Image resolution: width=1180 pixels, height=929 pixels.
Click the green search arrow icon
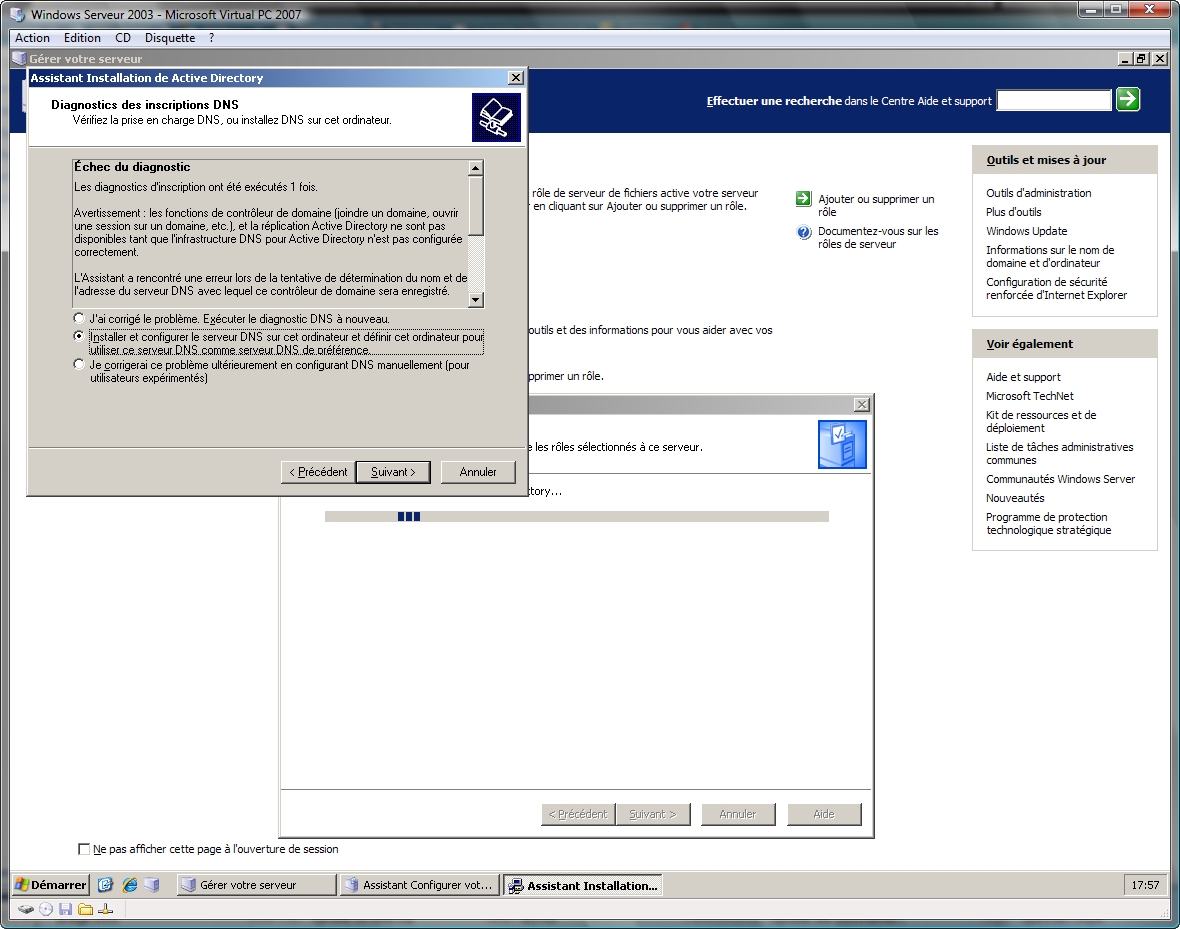(1127, 99)
